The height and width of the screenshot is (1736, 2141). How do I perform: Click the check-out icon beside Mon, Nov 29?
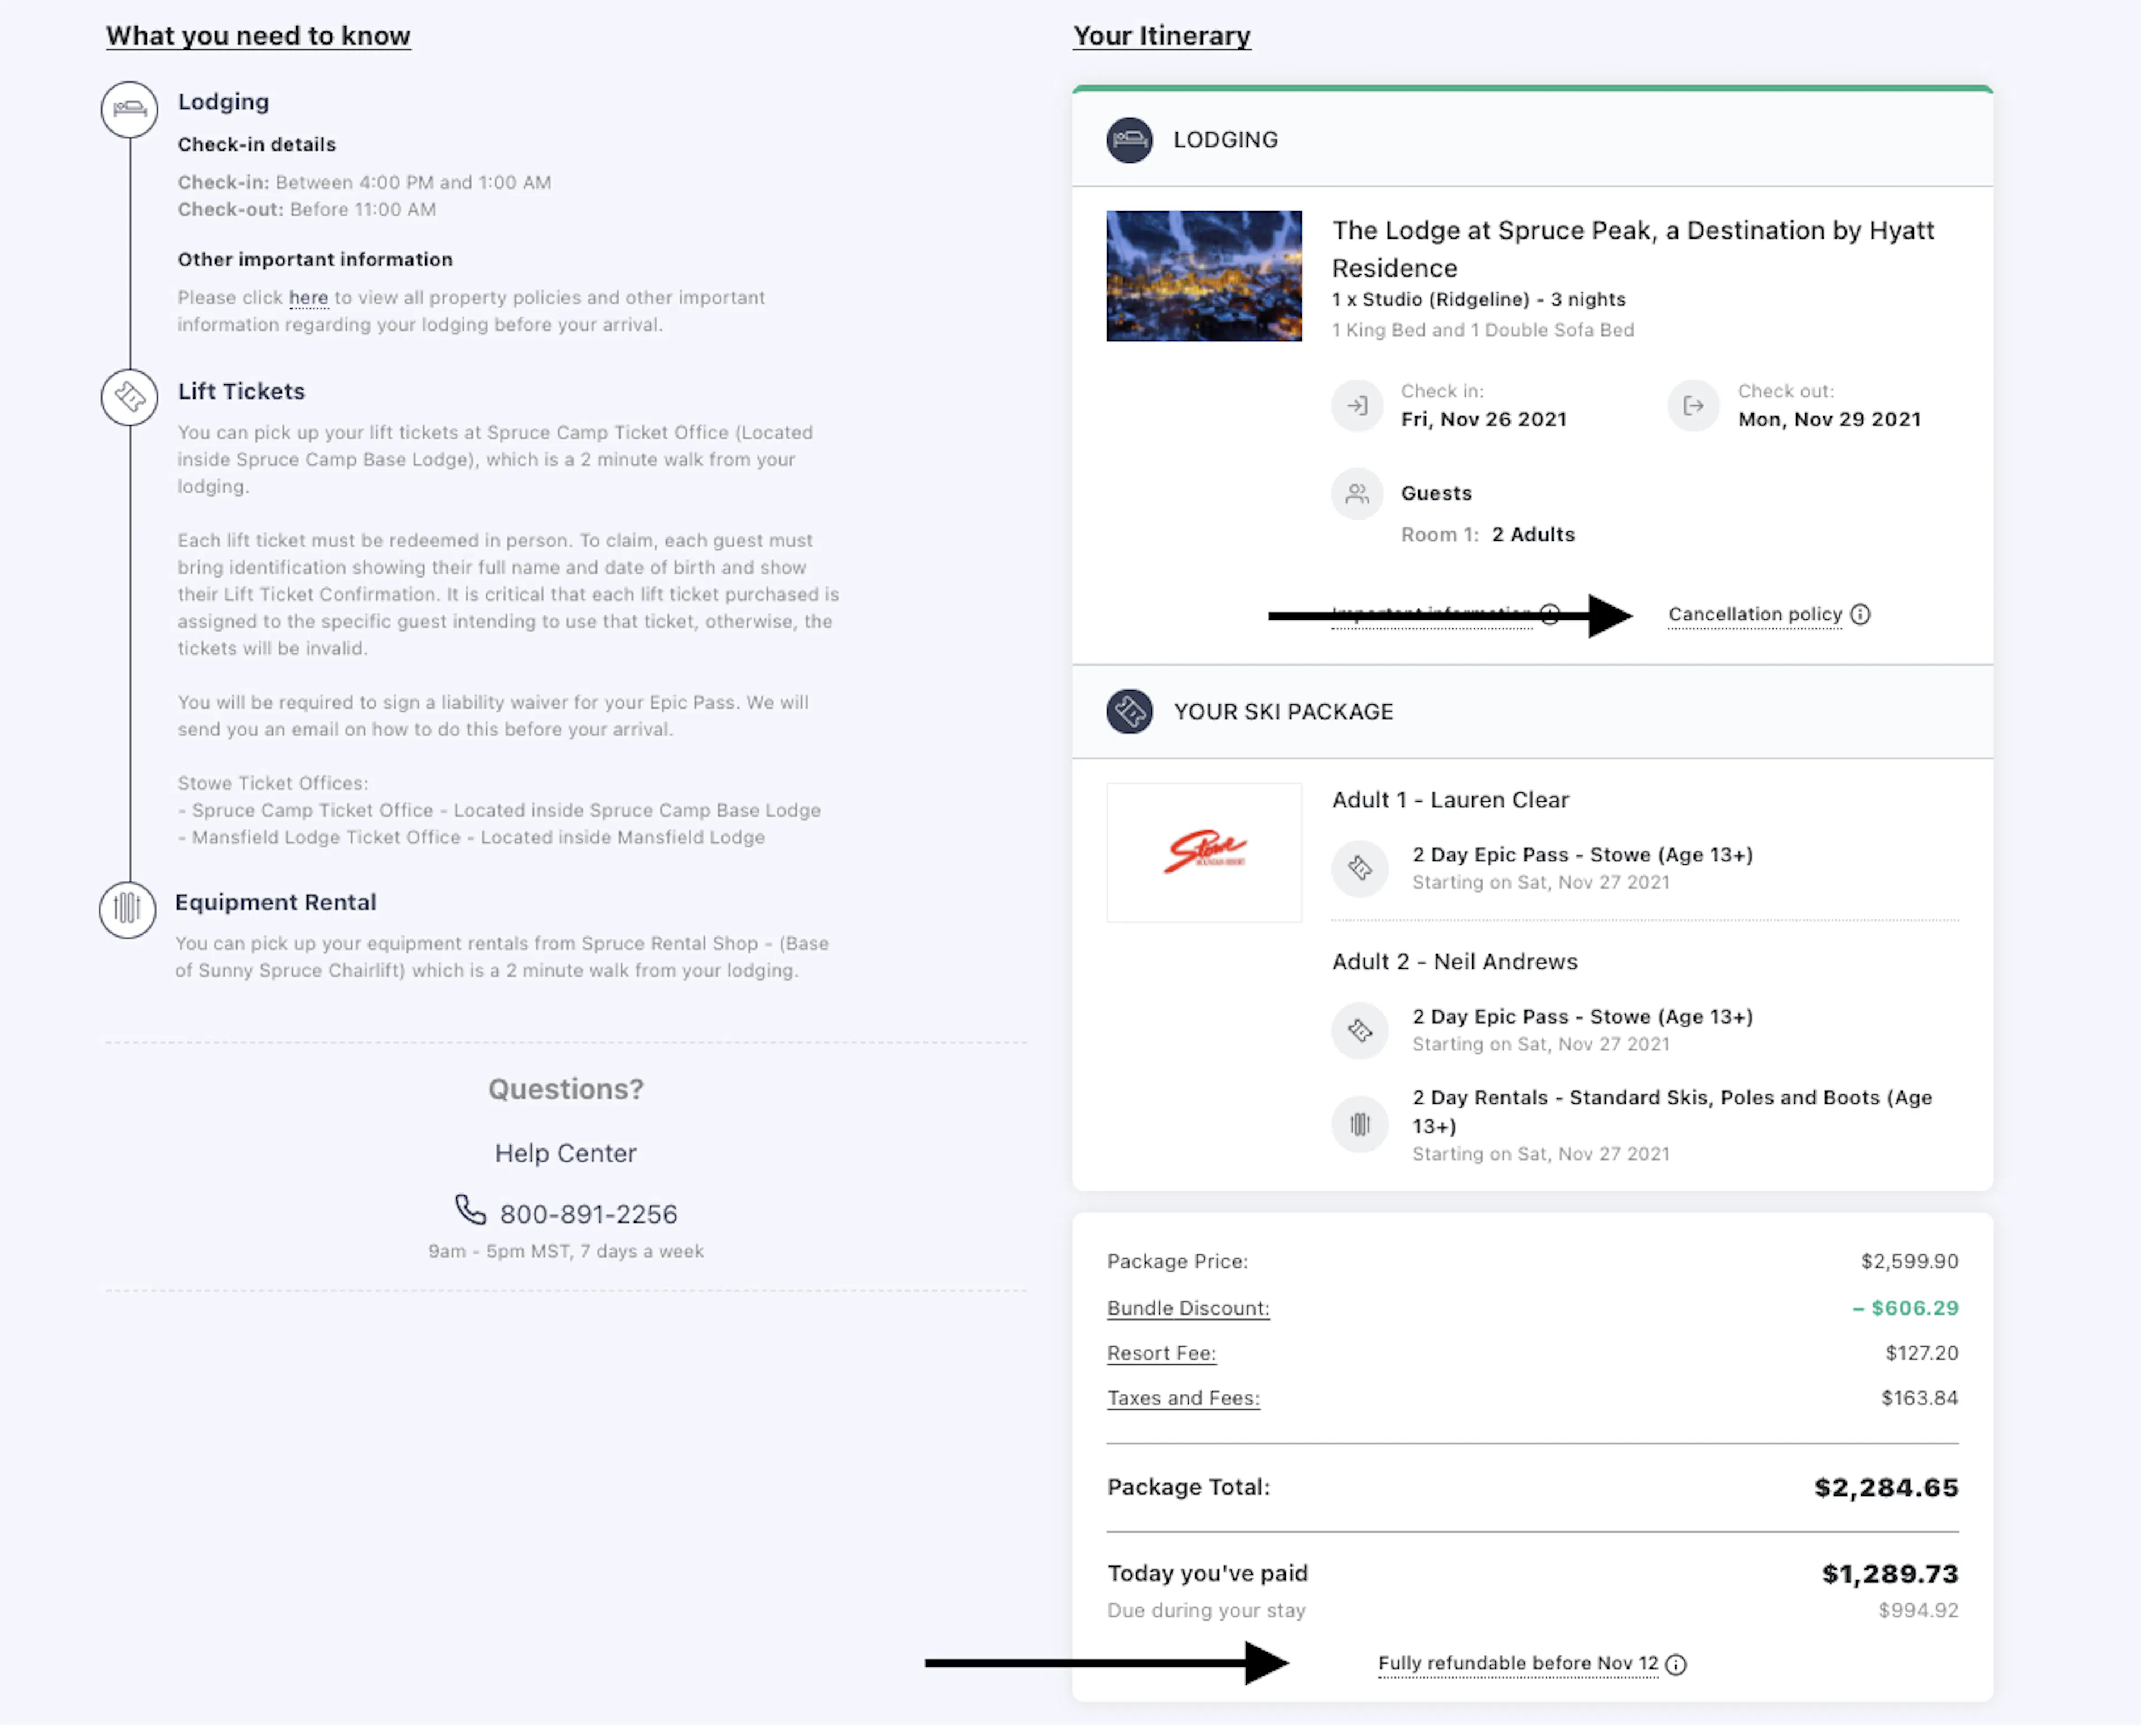[1693, 406]
